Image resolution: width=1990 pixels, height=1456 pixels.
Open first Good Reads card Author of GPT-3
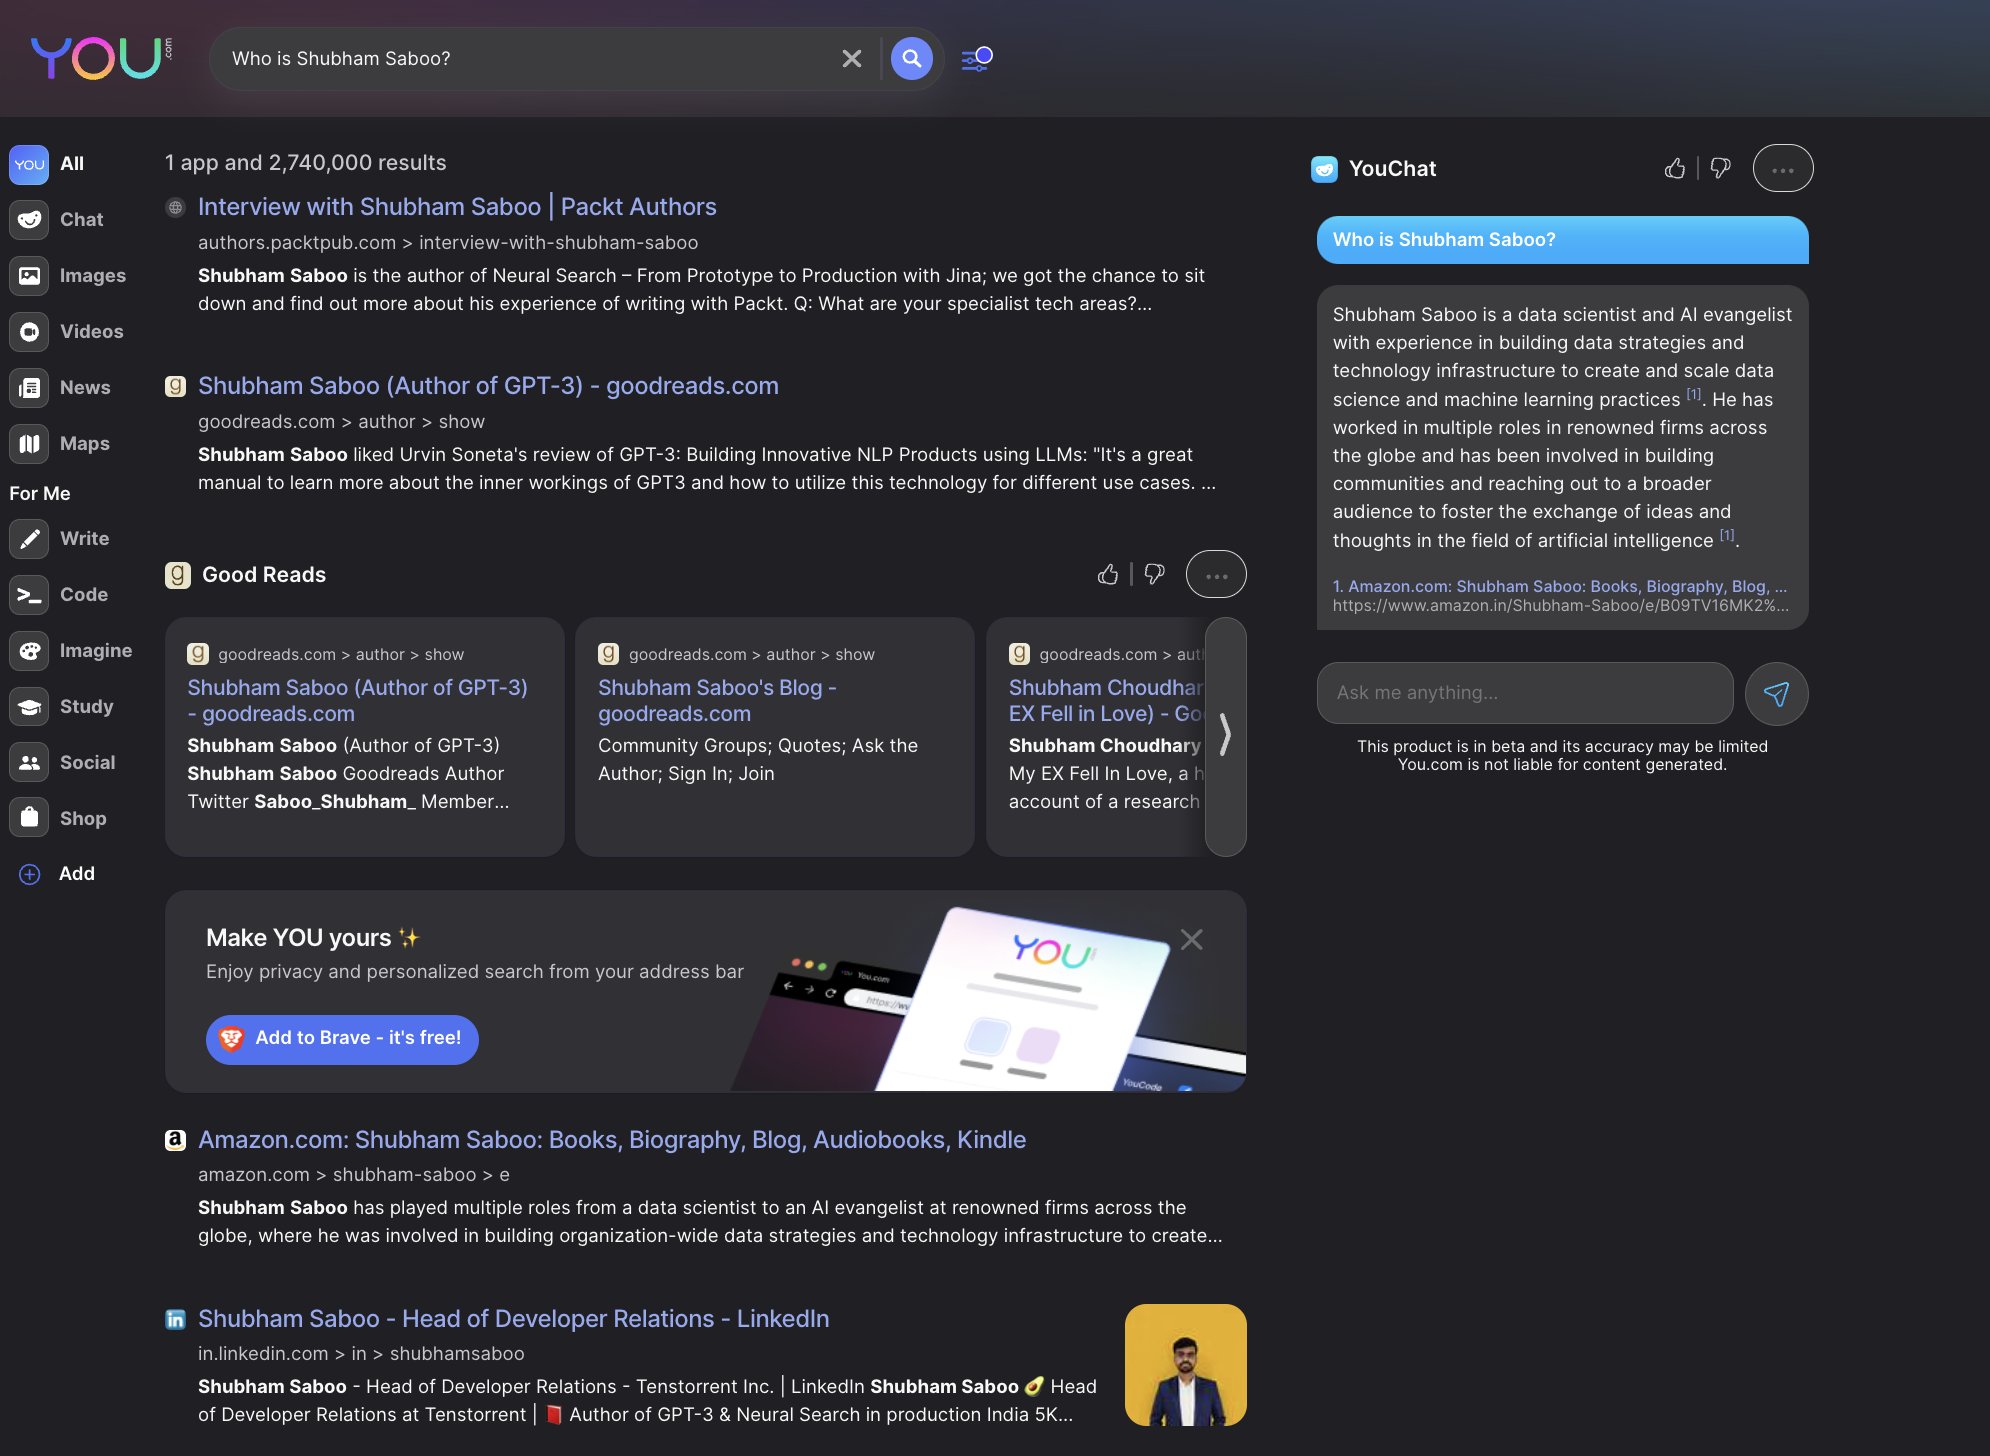tap(357, 700)
